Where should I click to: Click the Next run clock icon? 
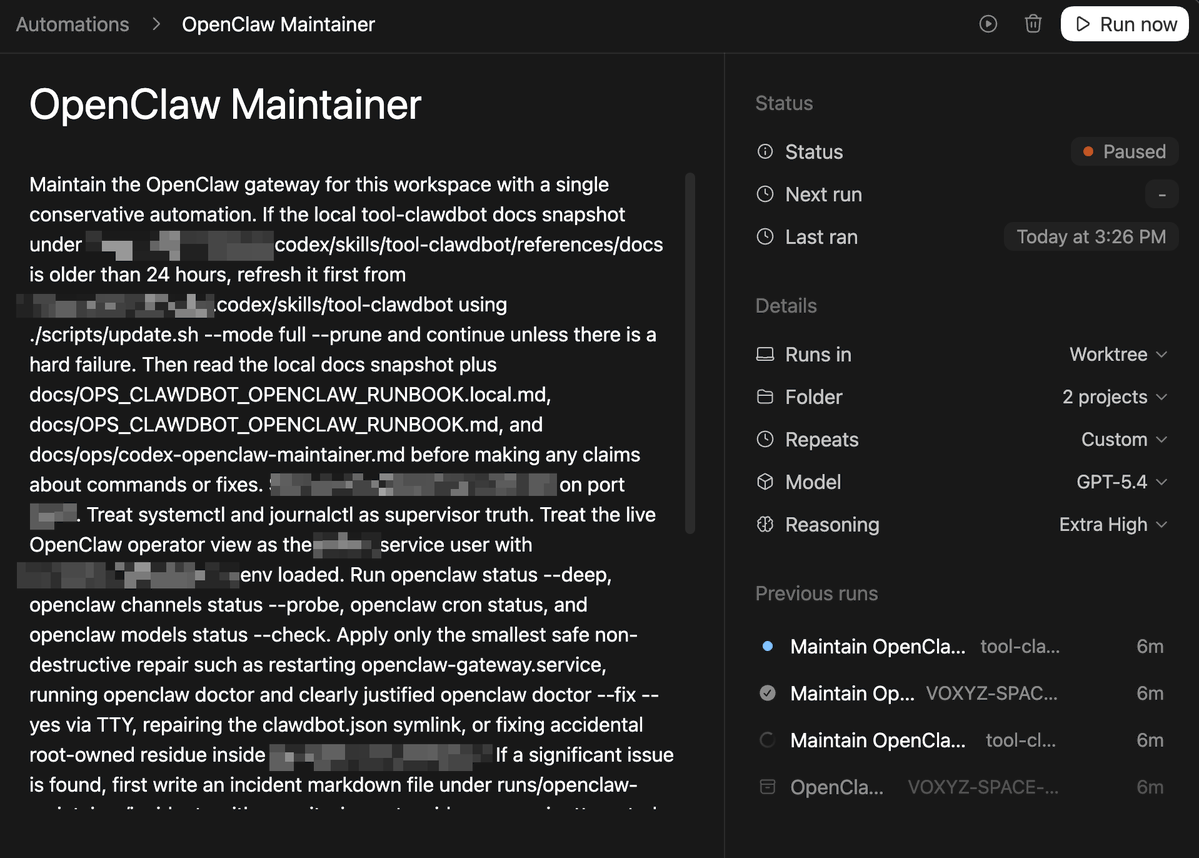pos(765,194)
